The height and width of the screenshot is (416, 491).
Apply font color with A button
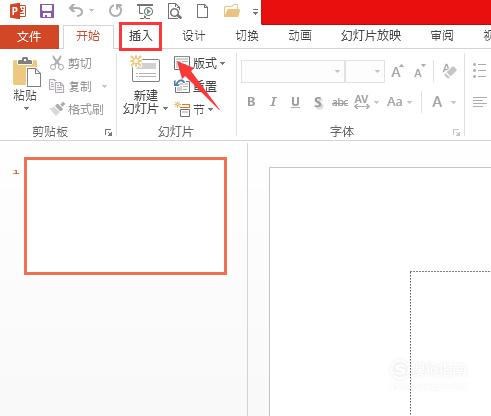point(437,102)
